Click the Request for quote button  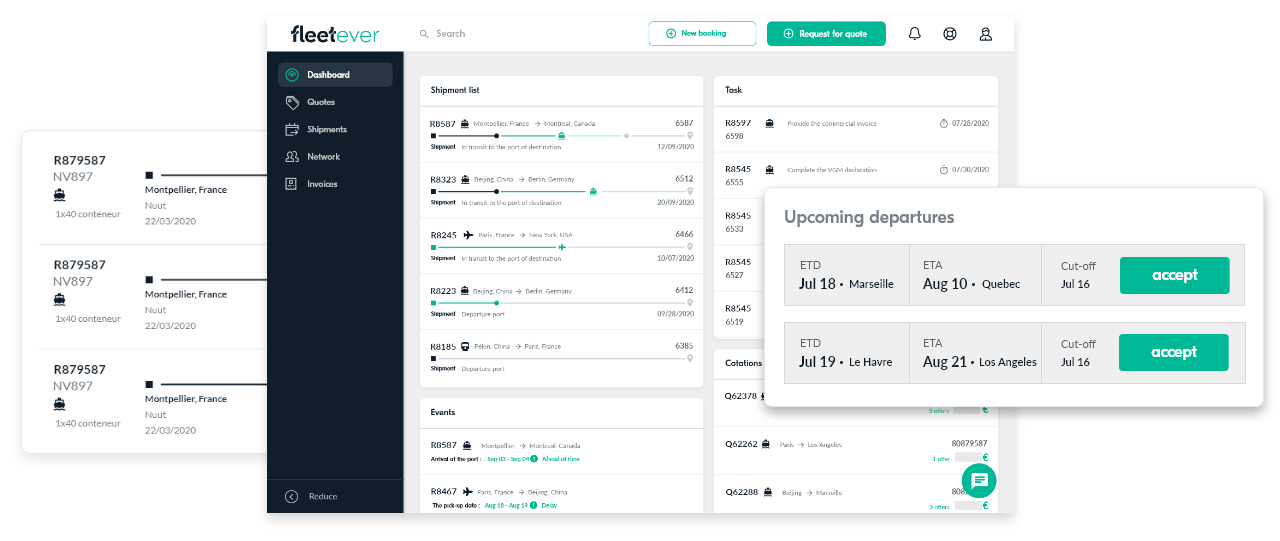click(826, 33)
